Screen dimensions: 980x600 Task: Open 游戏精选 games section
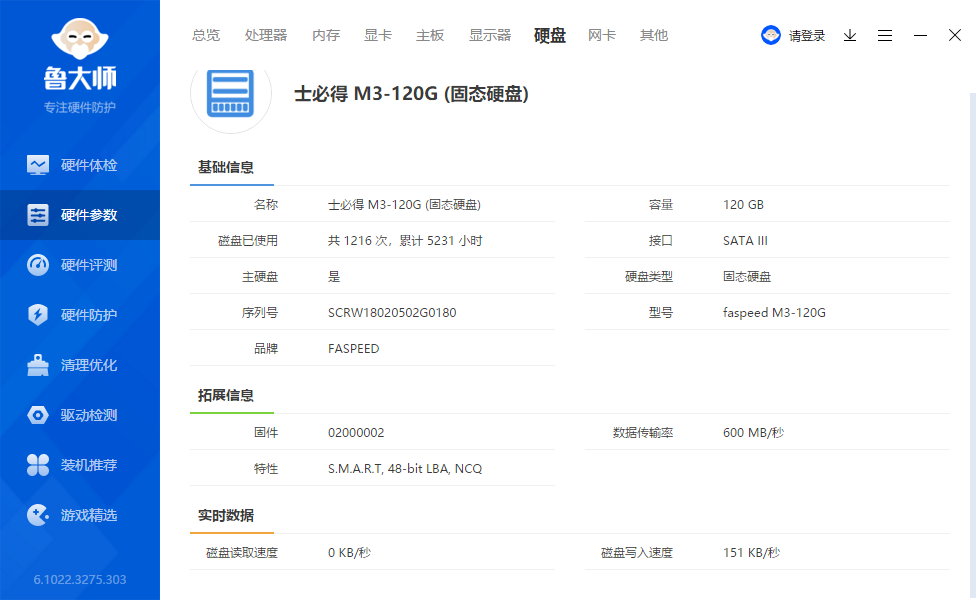(x=80, y=515)
